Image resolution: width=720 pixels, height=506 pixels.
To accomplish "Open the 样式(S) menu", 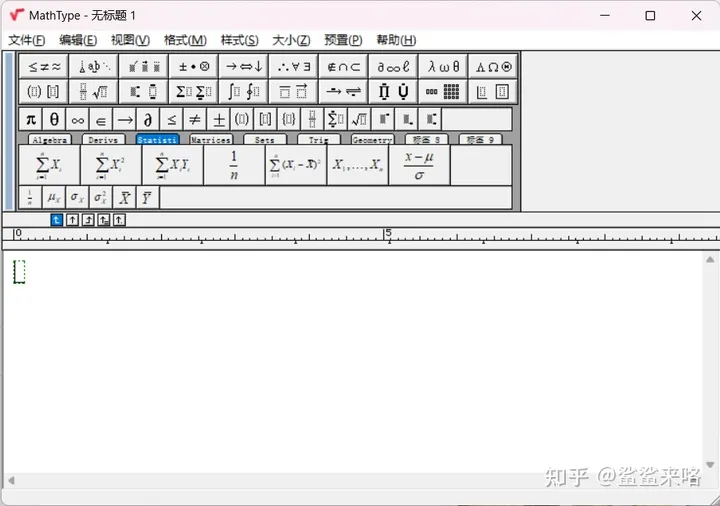I will pyautogui.click(x=239, y=40).
